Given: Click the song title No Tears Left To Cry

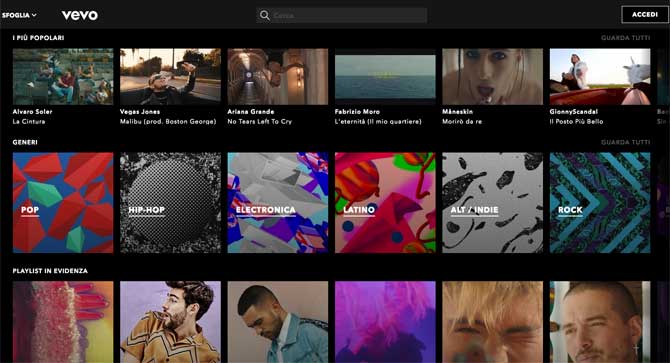Looking at the screenshot, I should (260, 121).
